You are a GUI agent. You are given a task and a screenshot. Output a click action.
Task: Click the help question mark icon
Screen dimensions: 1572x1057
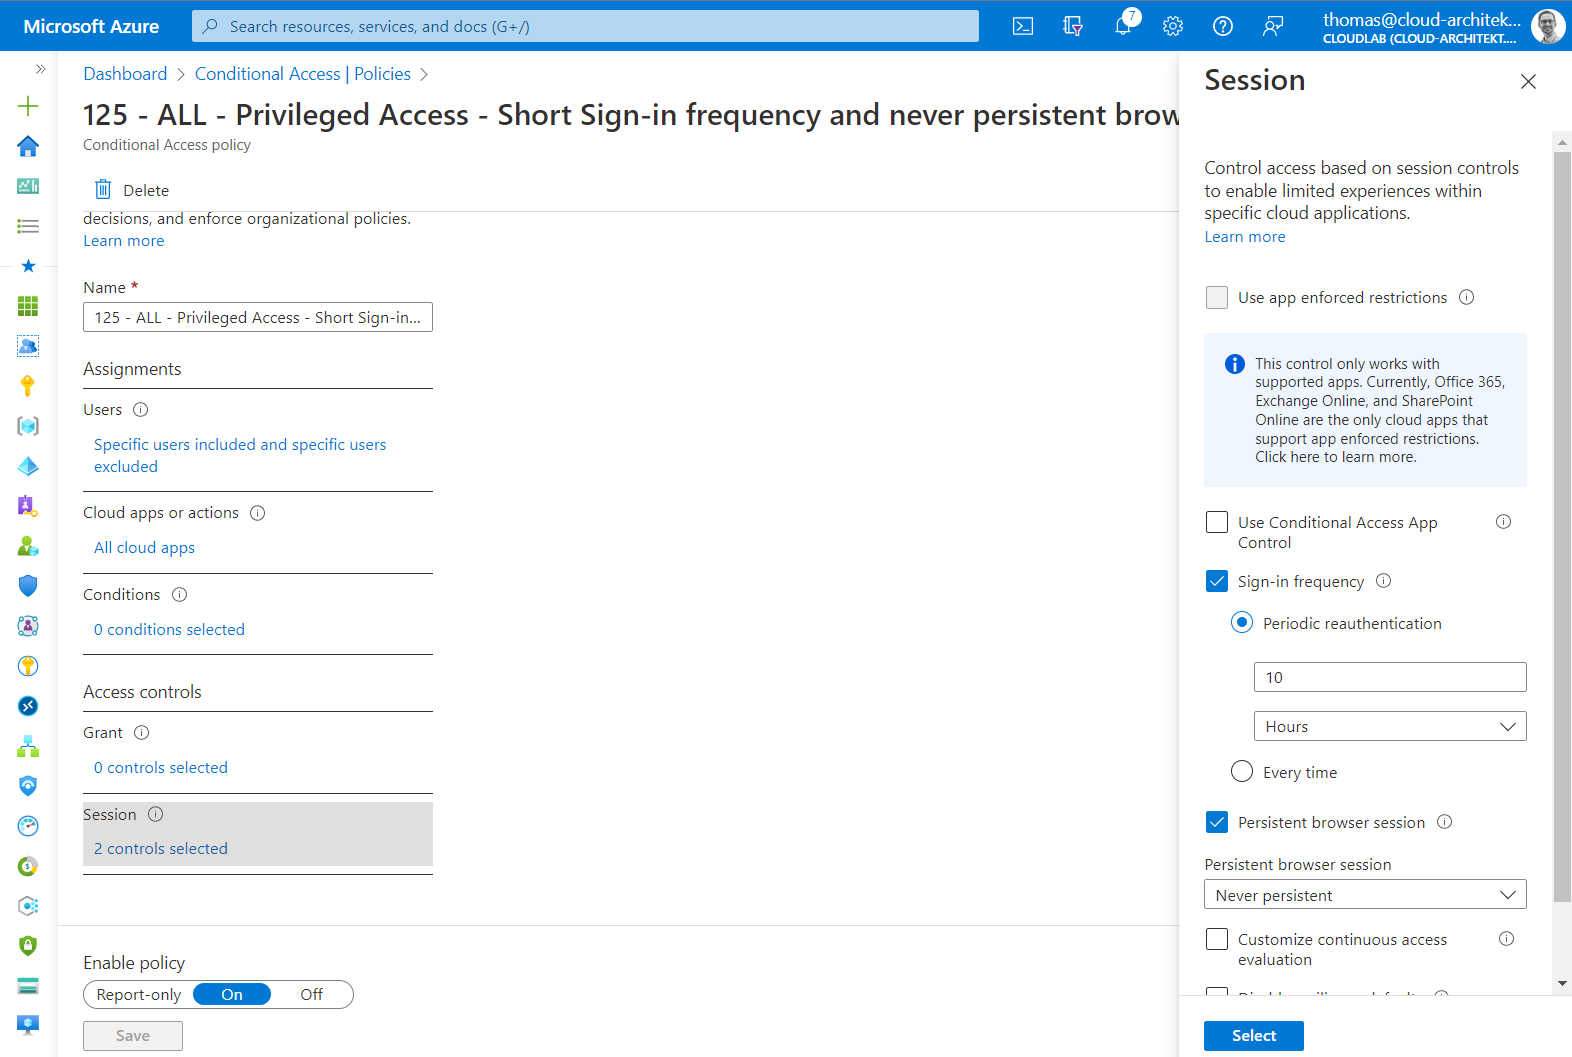[x=1223, y=26]
